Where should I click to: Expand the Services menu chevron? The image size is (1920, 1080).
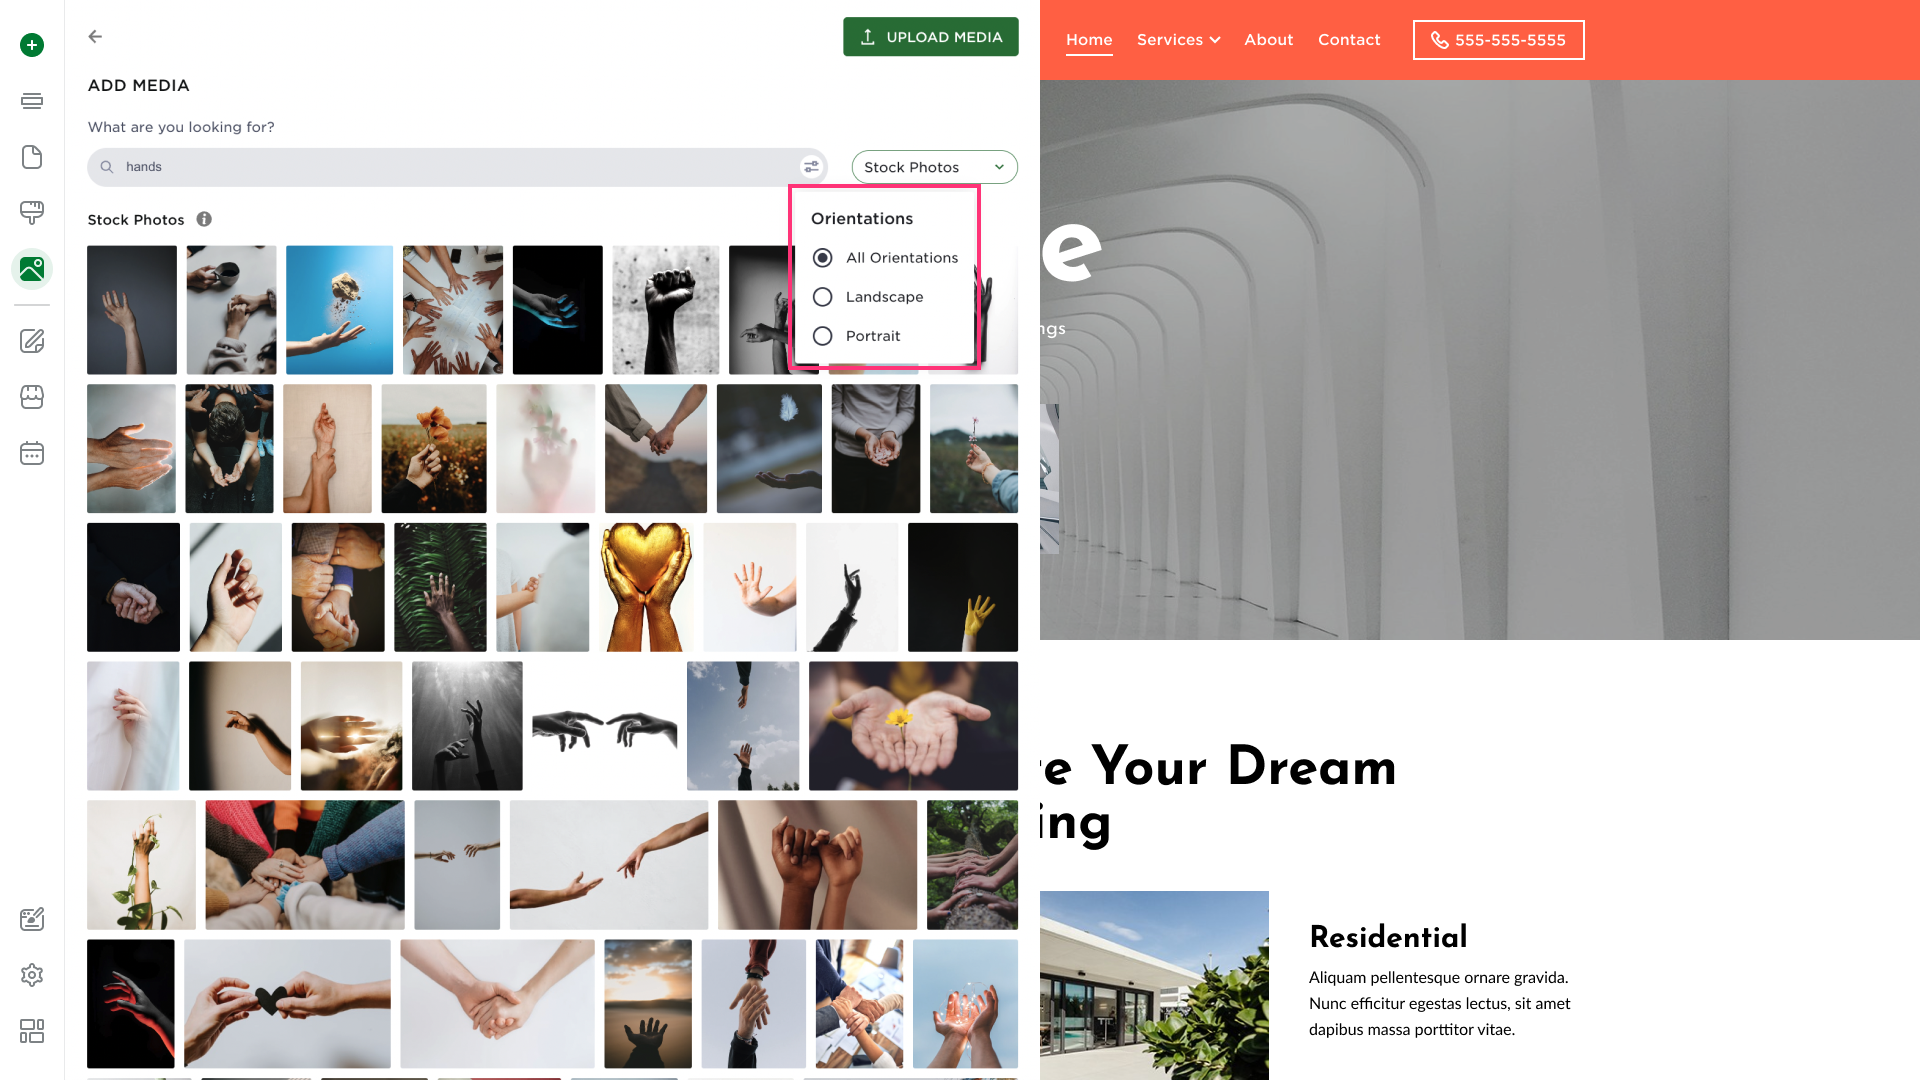pos(1215,40)
